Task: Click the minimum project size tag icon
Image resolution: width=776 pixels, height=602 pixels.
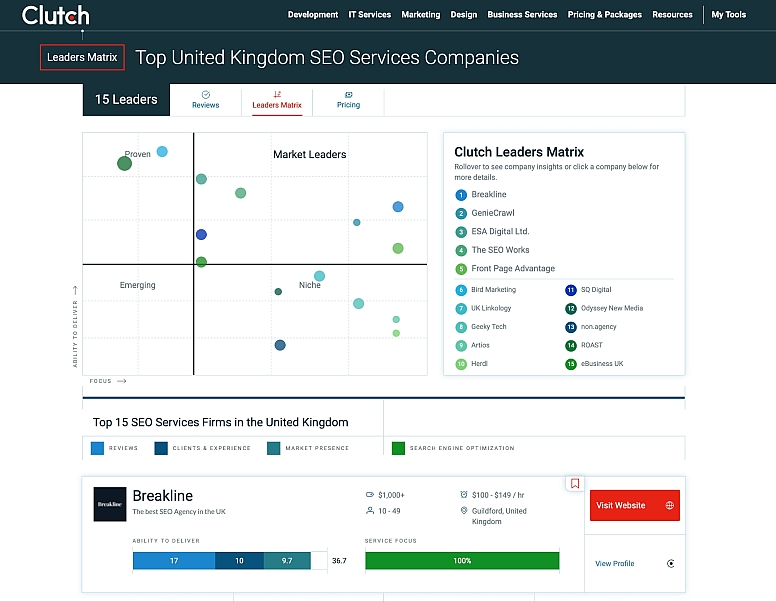Action: (370, 495)
